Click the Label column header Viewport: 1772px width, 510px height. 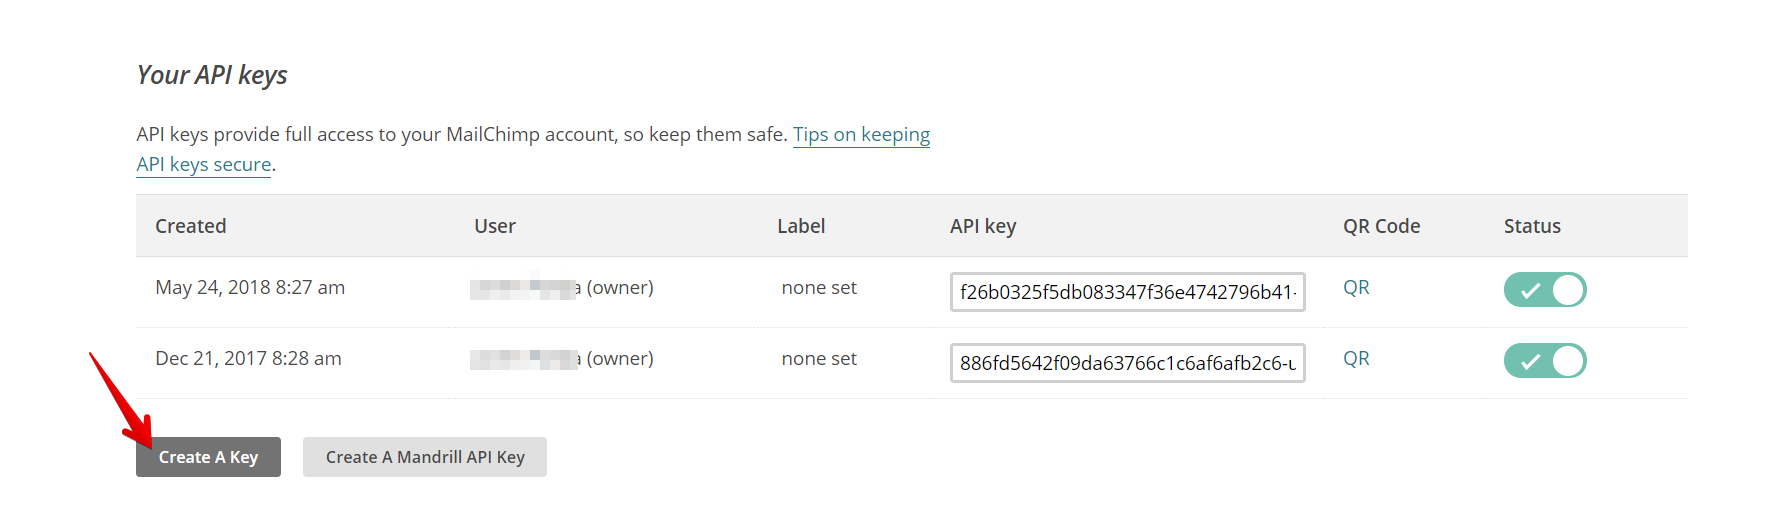801,226
